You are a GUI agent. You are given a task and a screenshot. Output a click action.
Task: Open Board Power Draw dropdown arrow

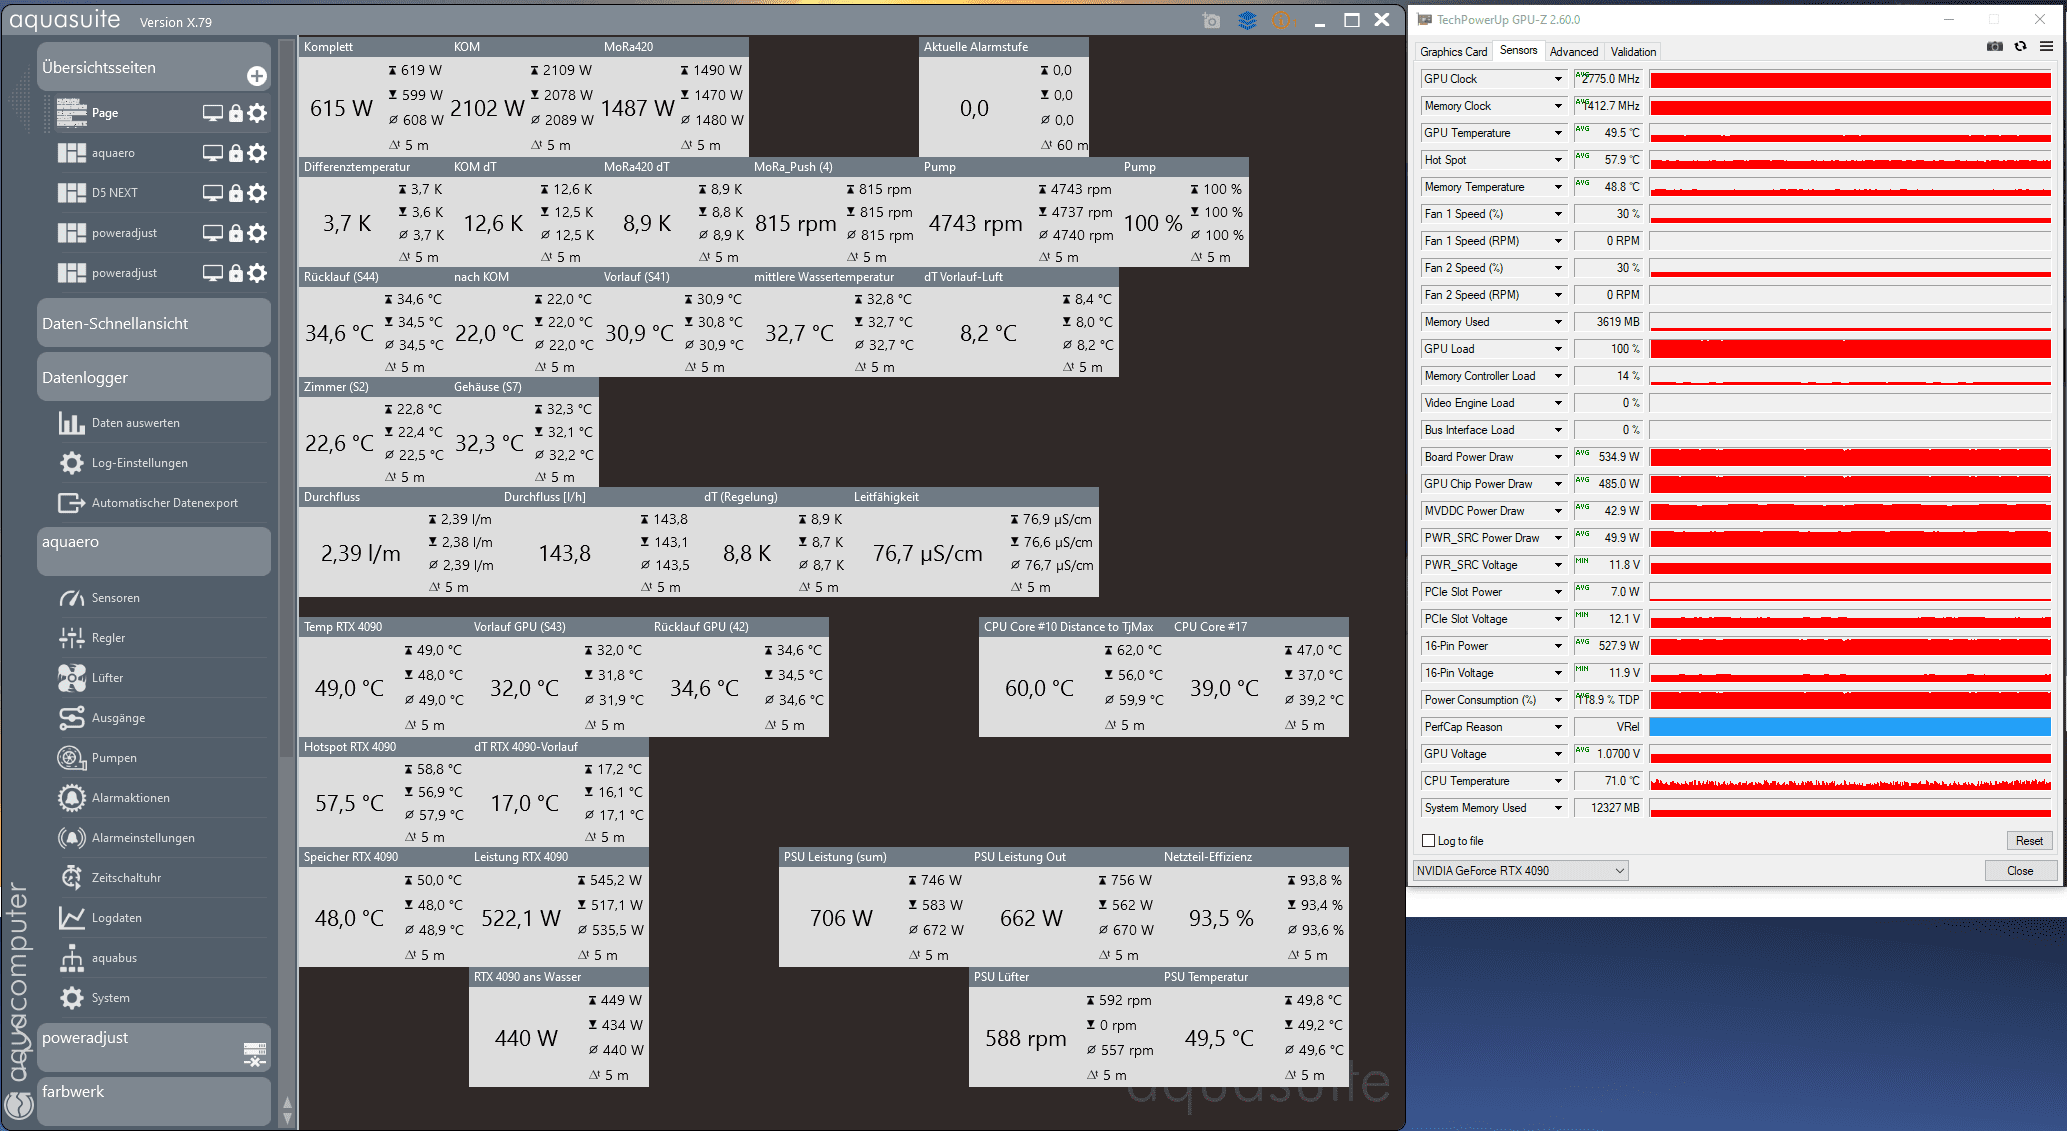click(x=1557, y=457)
